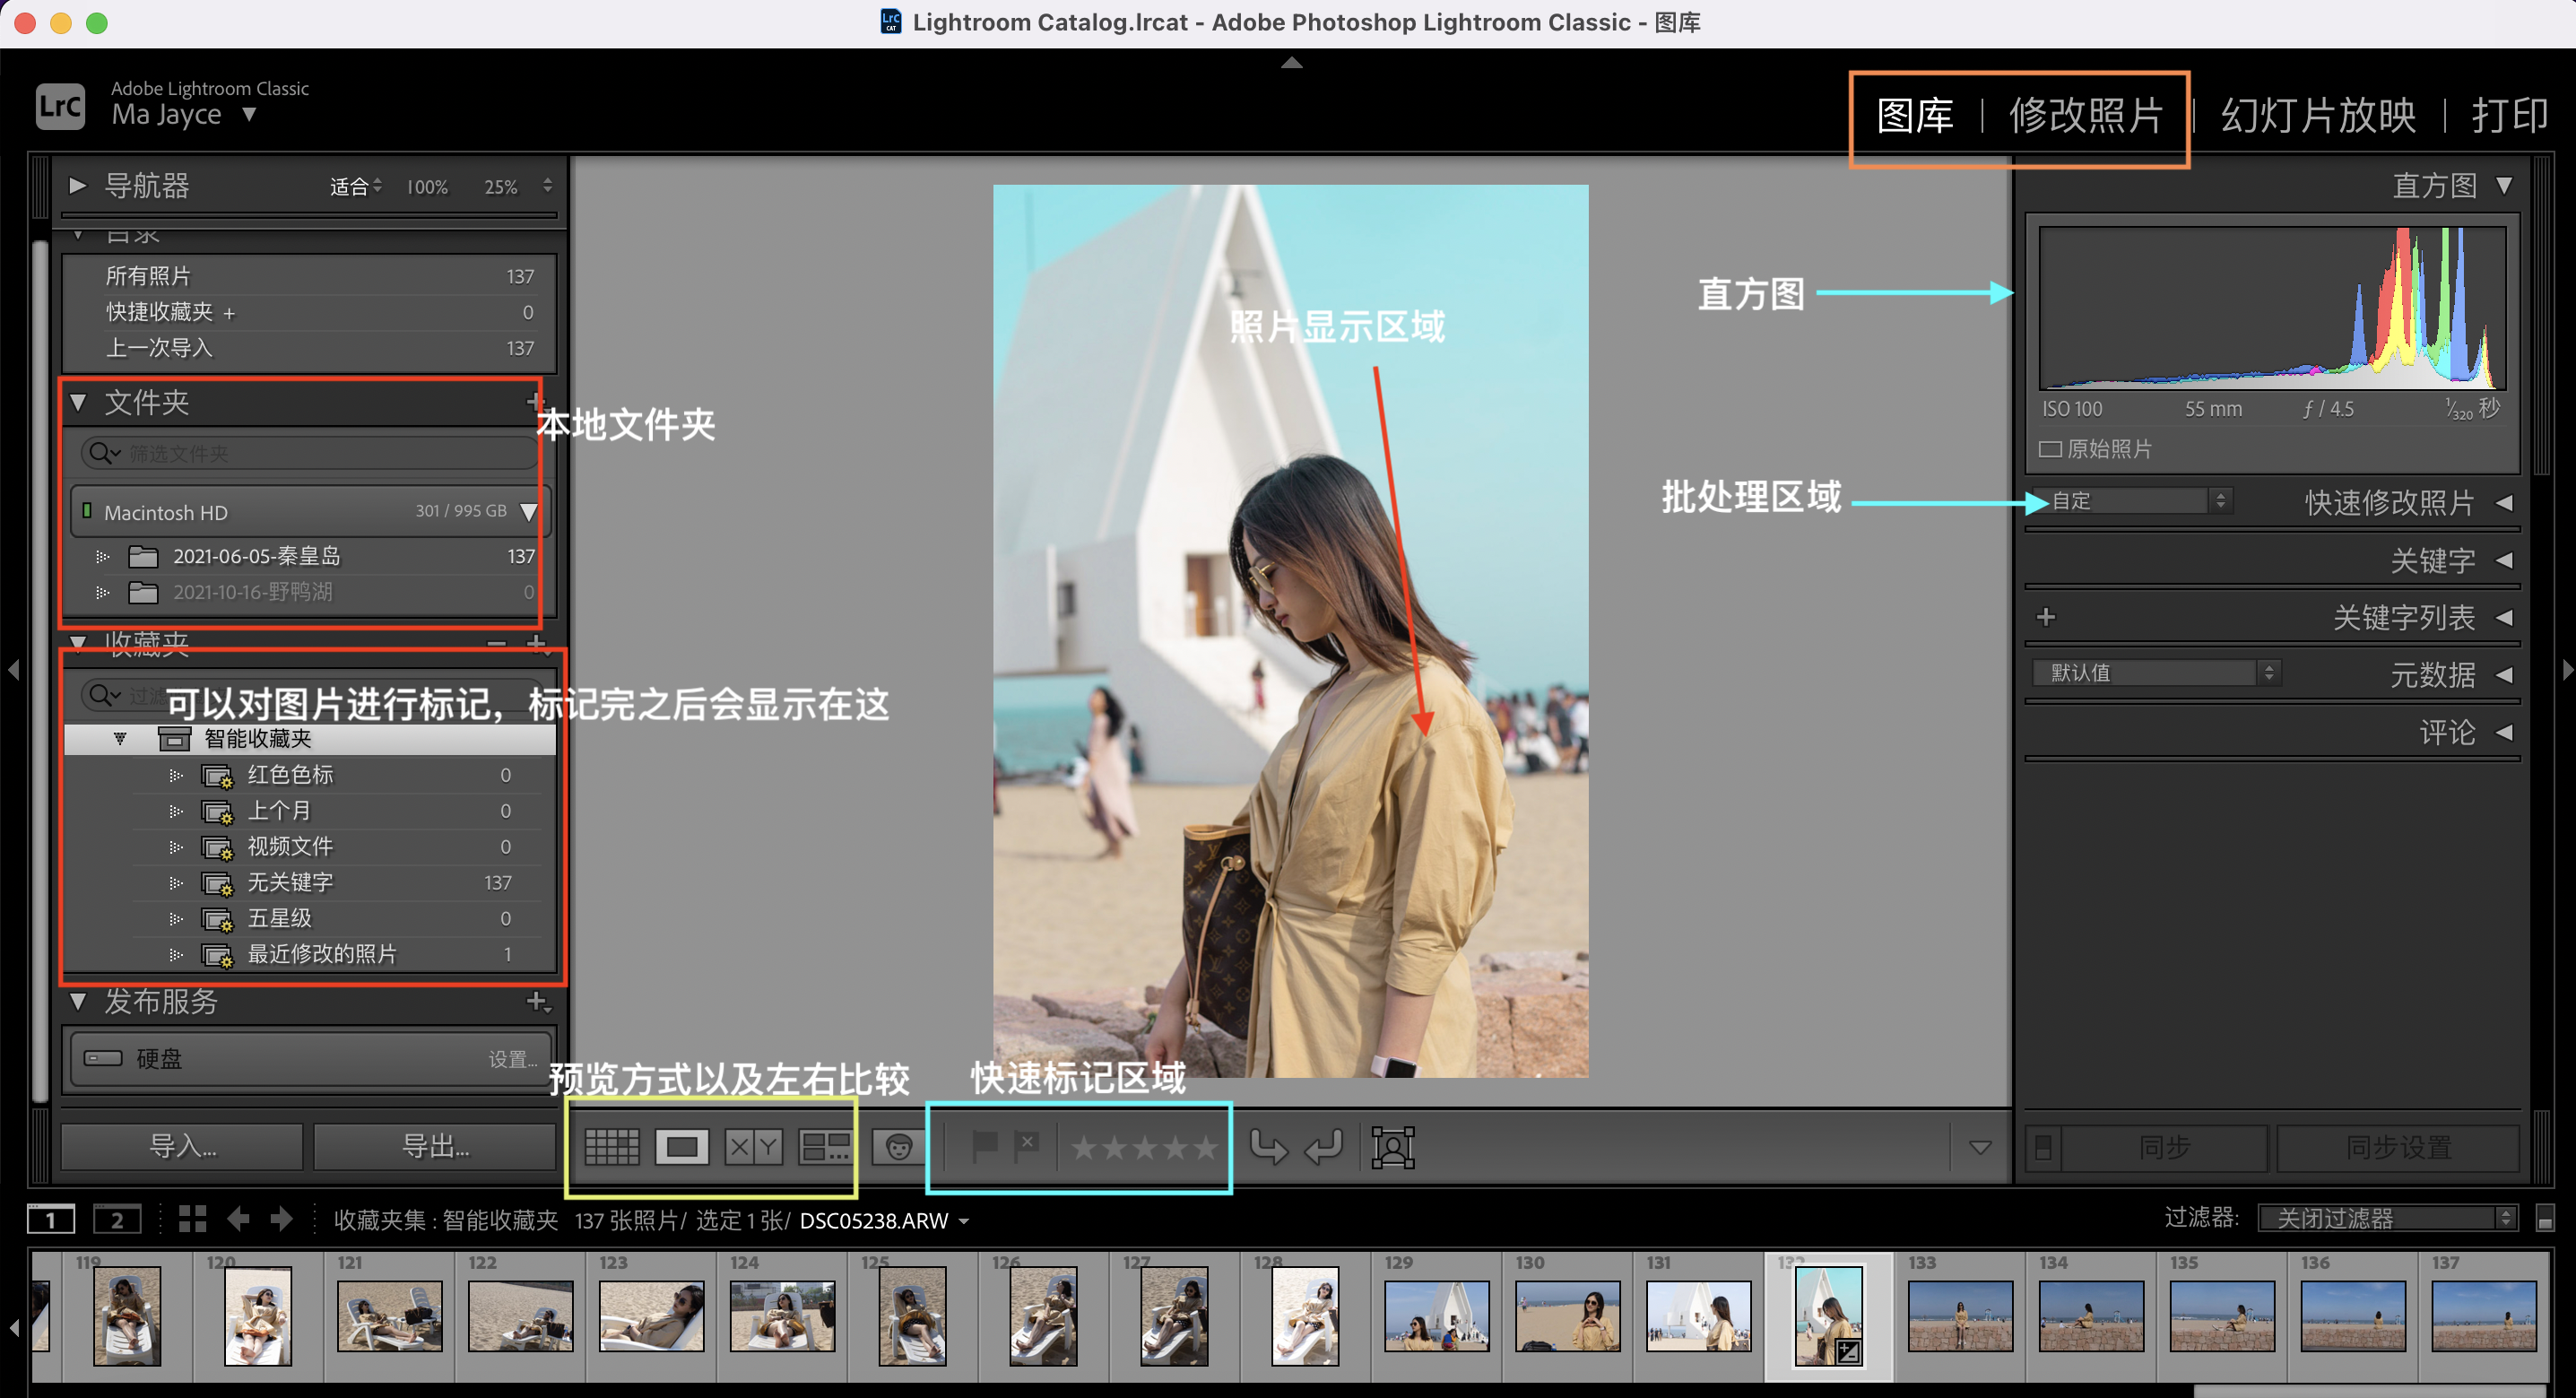The width and height of the screenshot is (2576, 1398).
Task: Click filmstrip grid shortcut icon
Action: (x=192, y=1219)
